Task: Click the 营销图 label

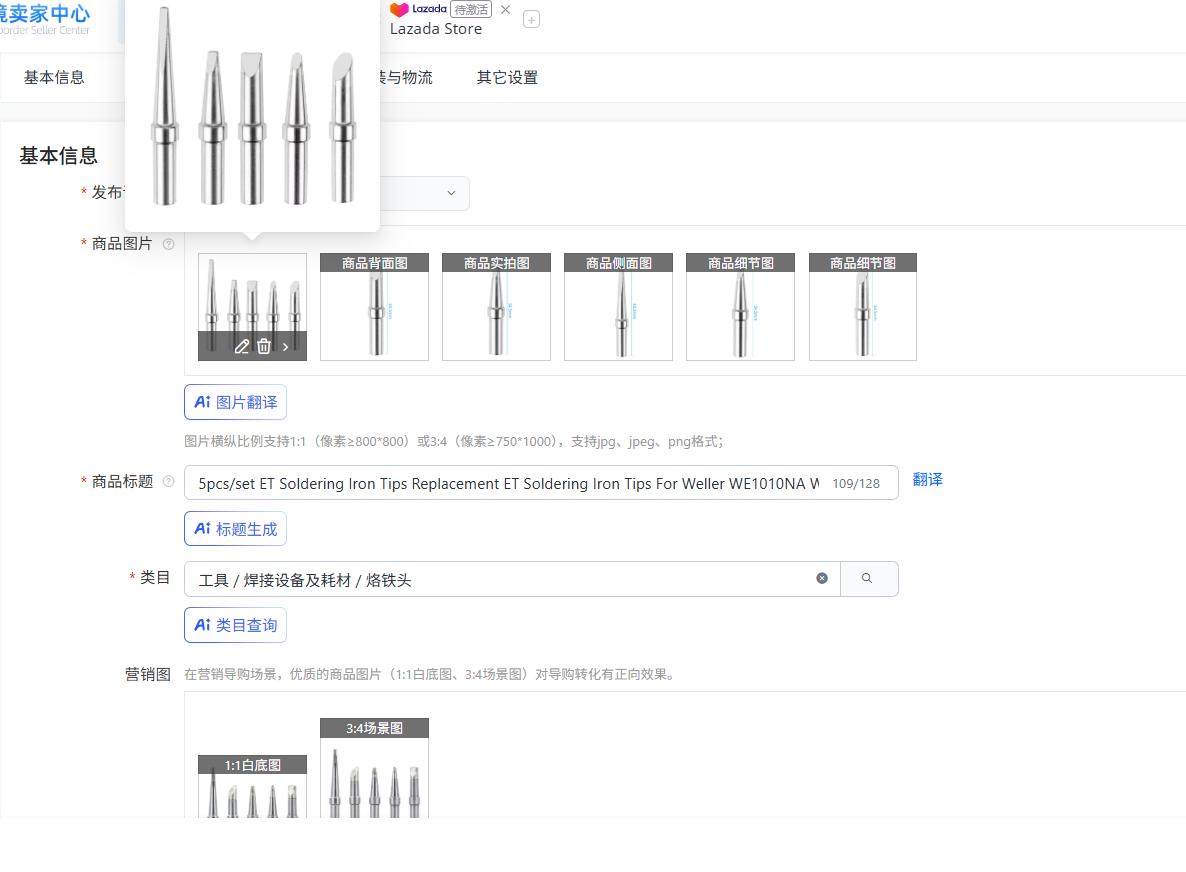Action: click(147, 674)
